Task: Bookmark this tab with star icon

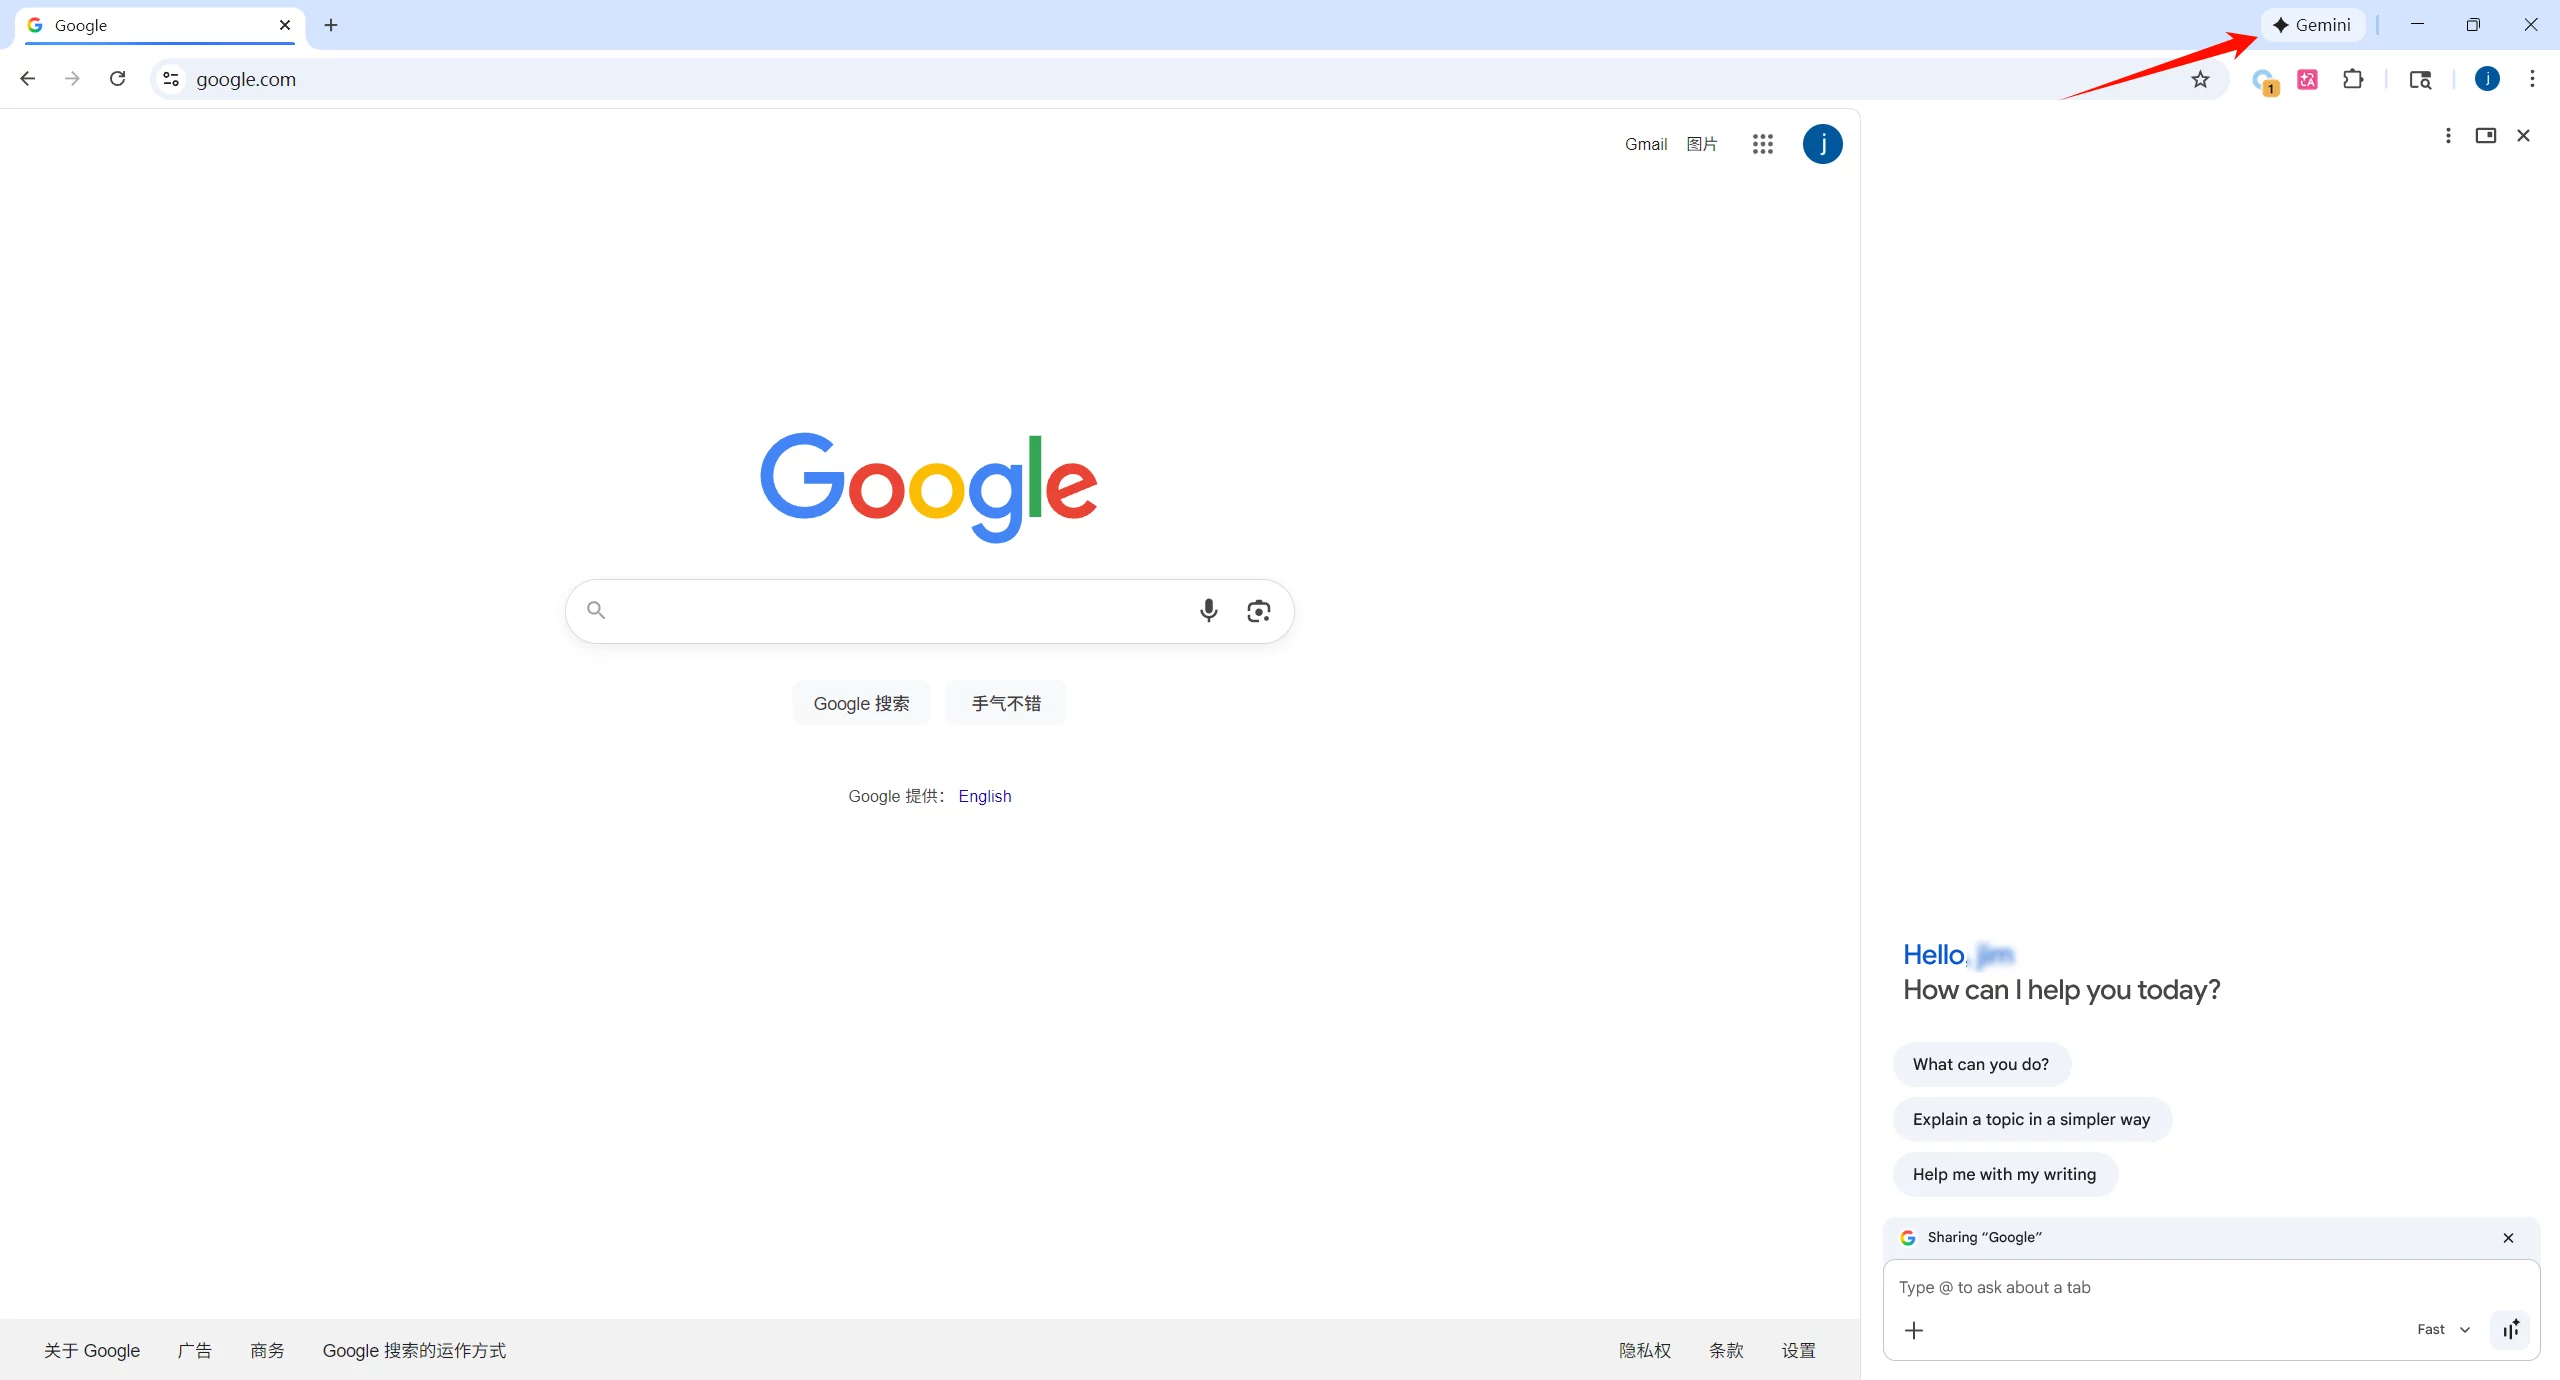Action: click(x=2200, y=79)
